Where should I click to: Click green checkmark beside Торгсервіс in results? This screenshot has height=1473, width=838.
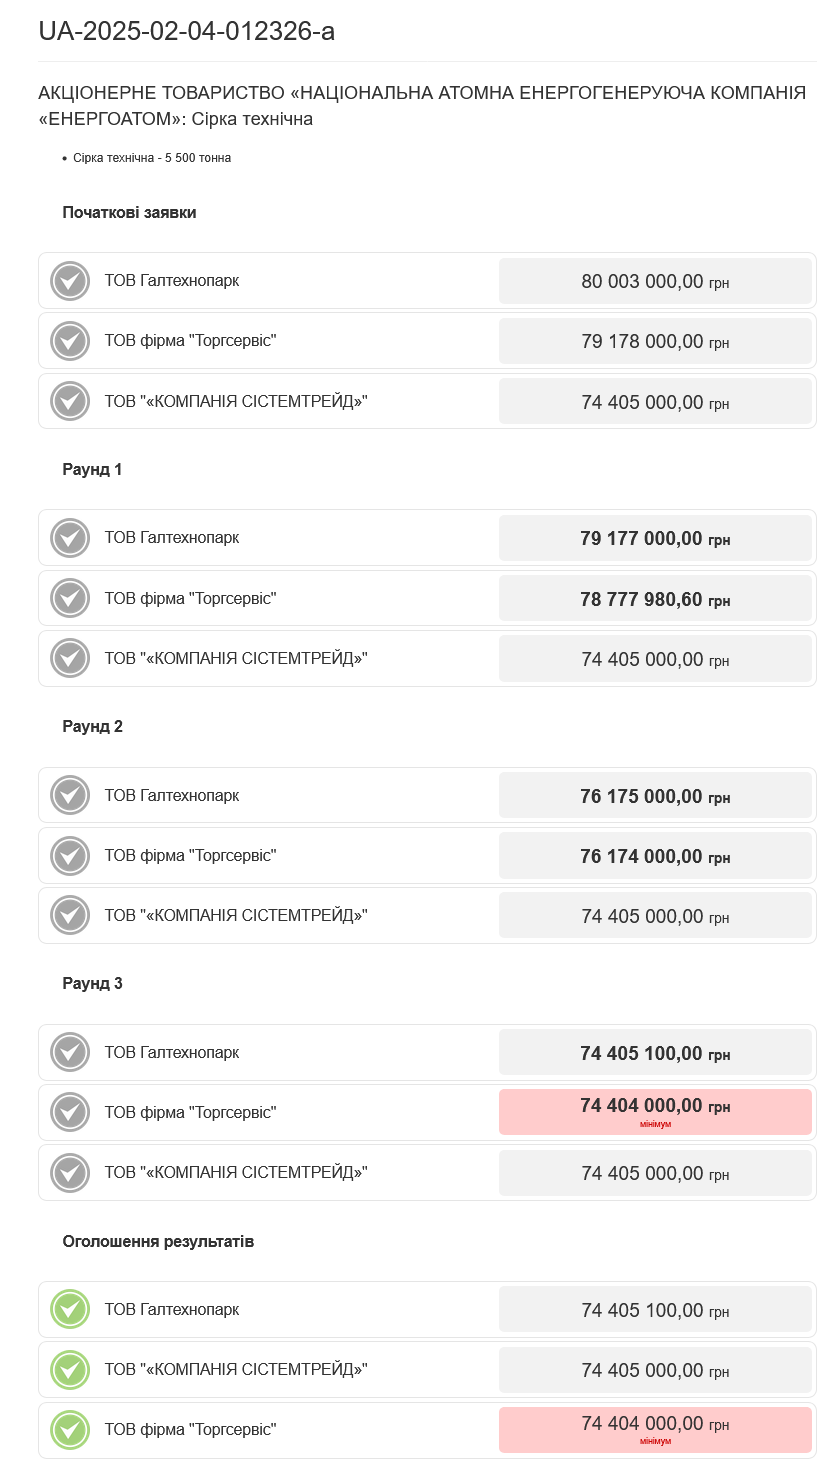point(70,1430)
